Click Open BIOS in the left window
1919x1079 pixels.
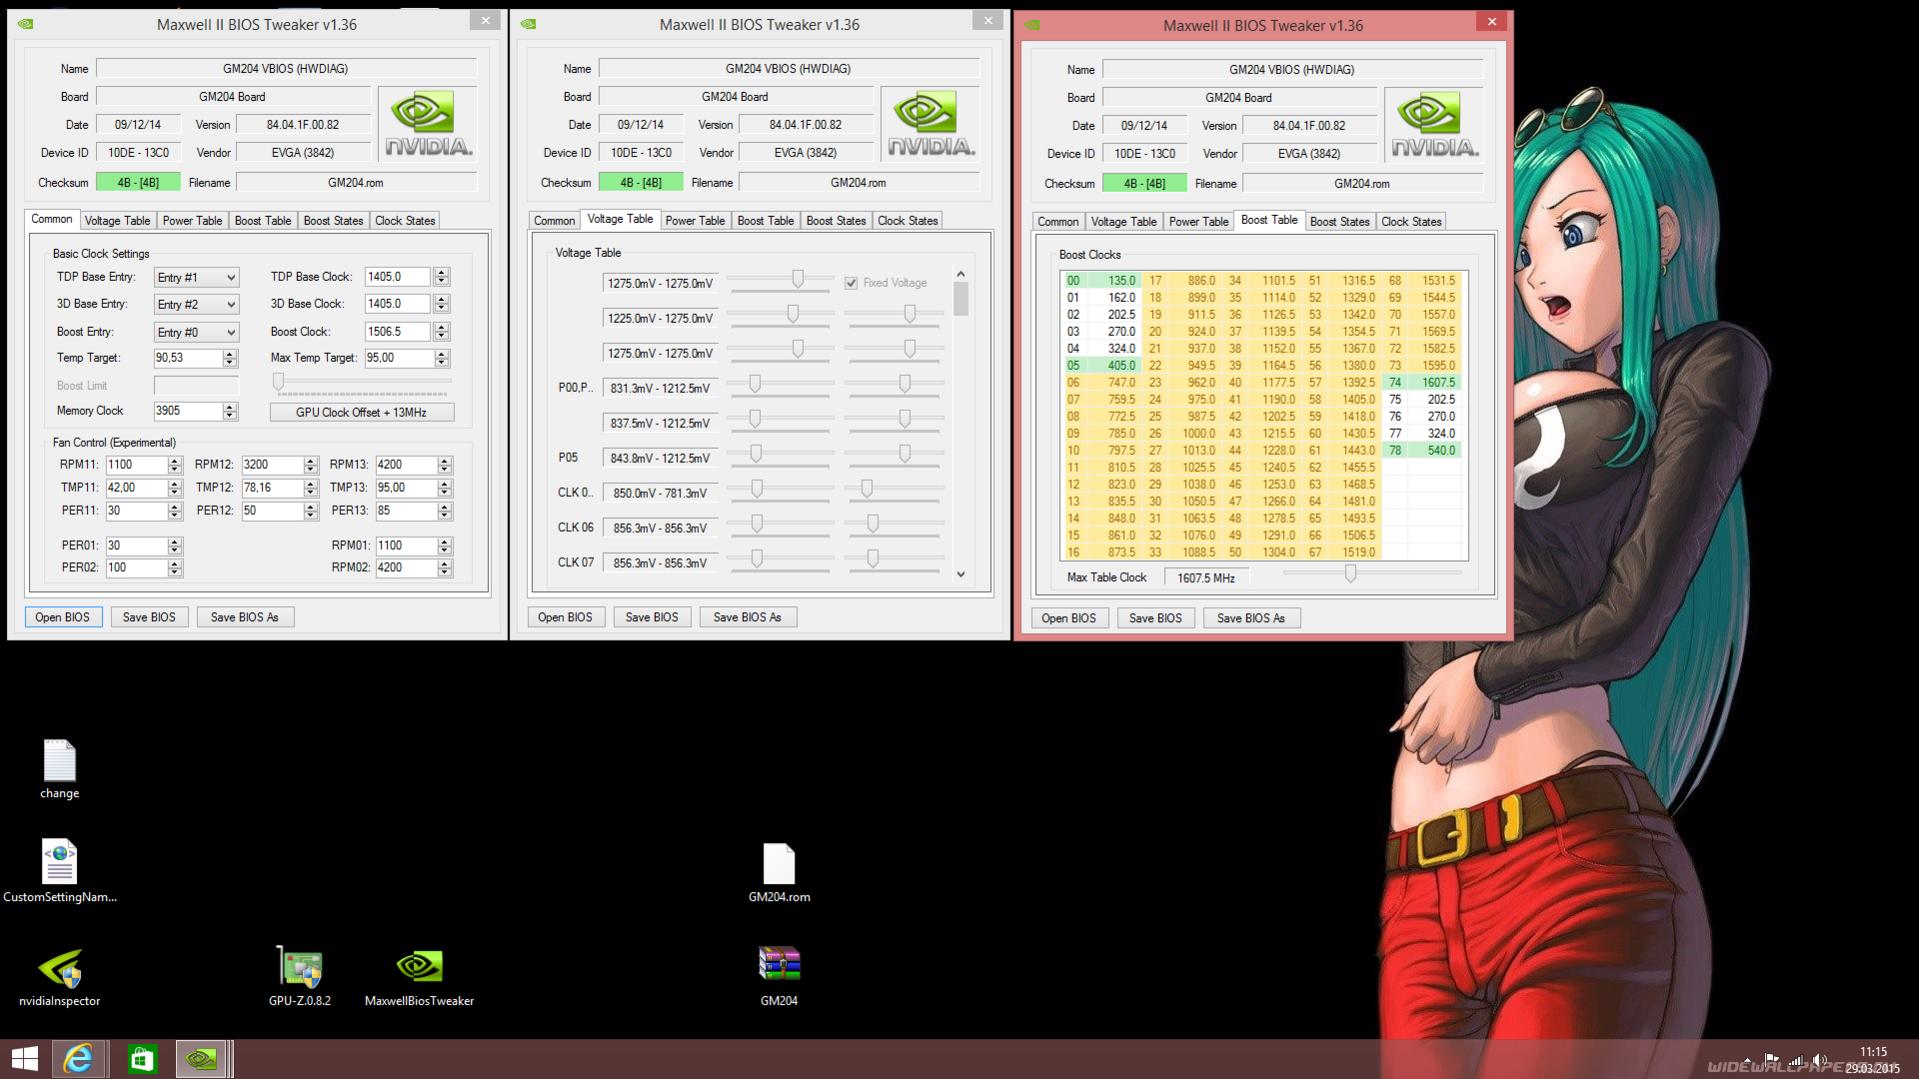(x=62, y=617)
